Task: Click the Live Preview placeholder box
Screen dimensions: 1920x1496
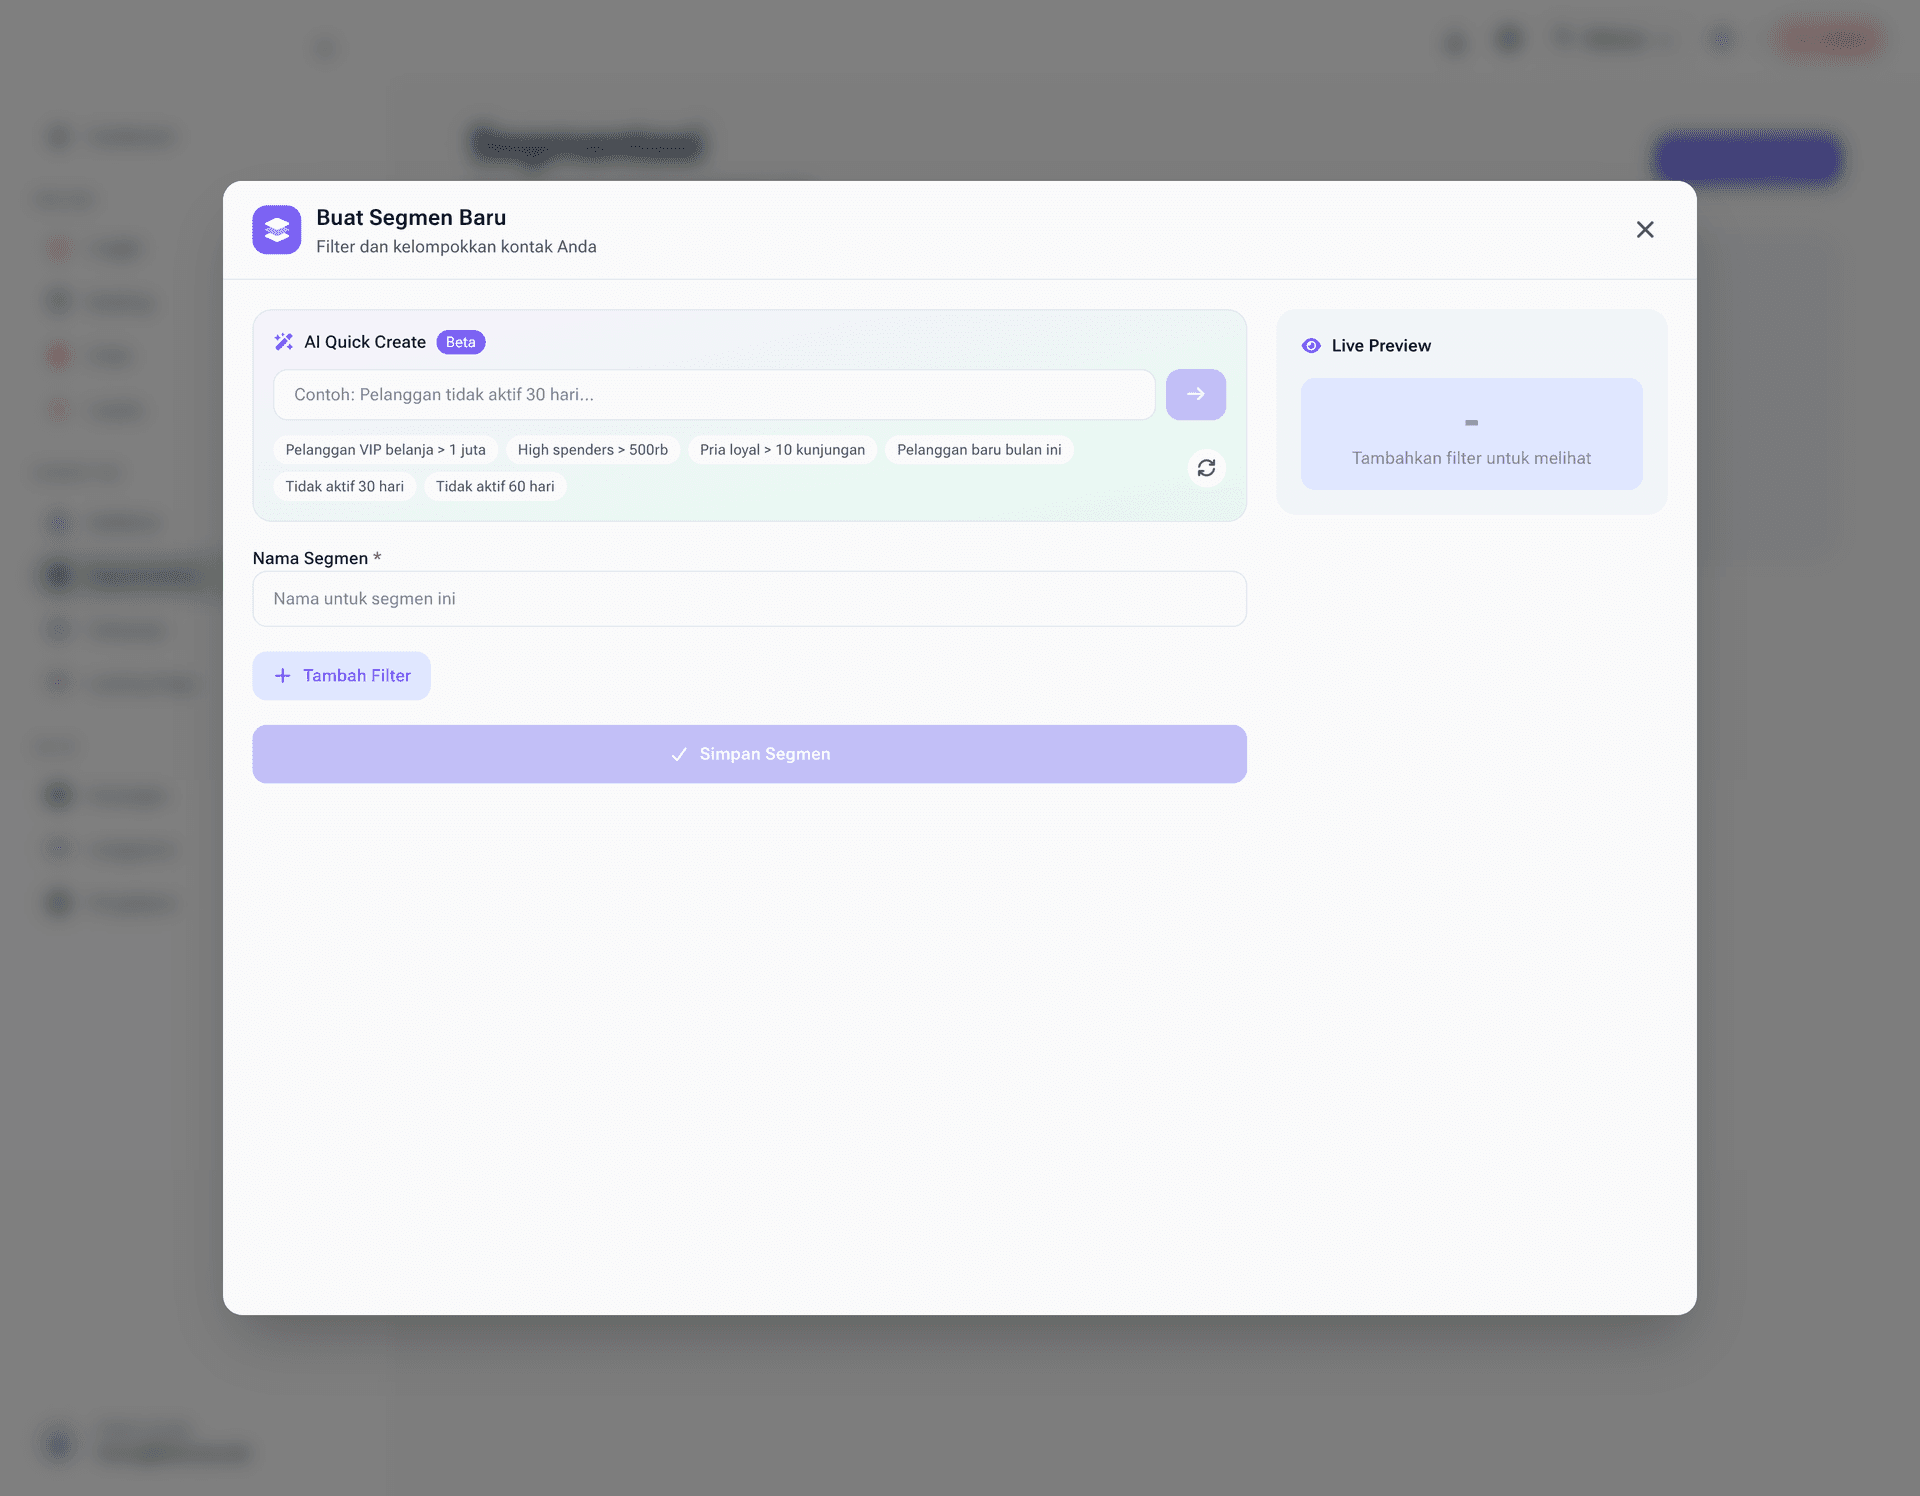Action: pyautogui.click(x=1471, y=434)
